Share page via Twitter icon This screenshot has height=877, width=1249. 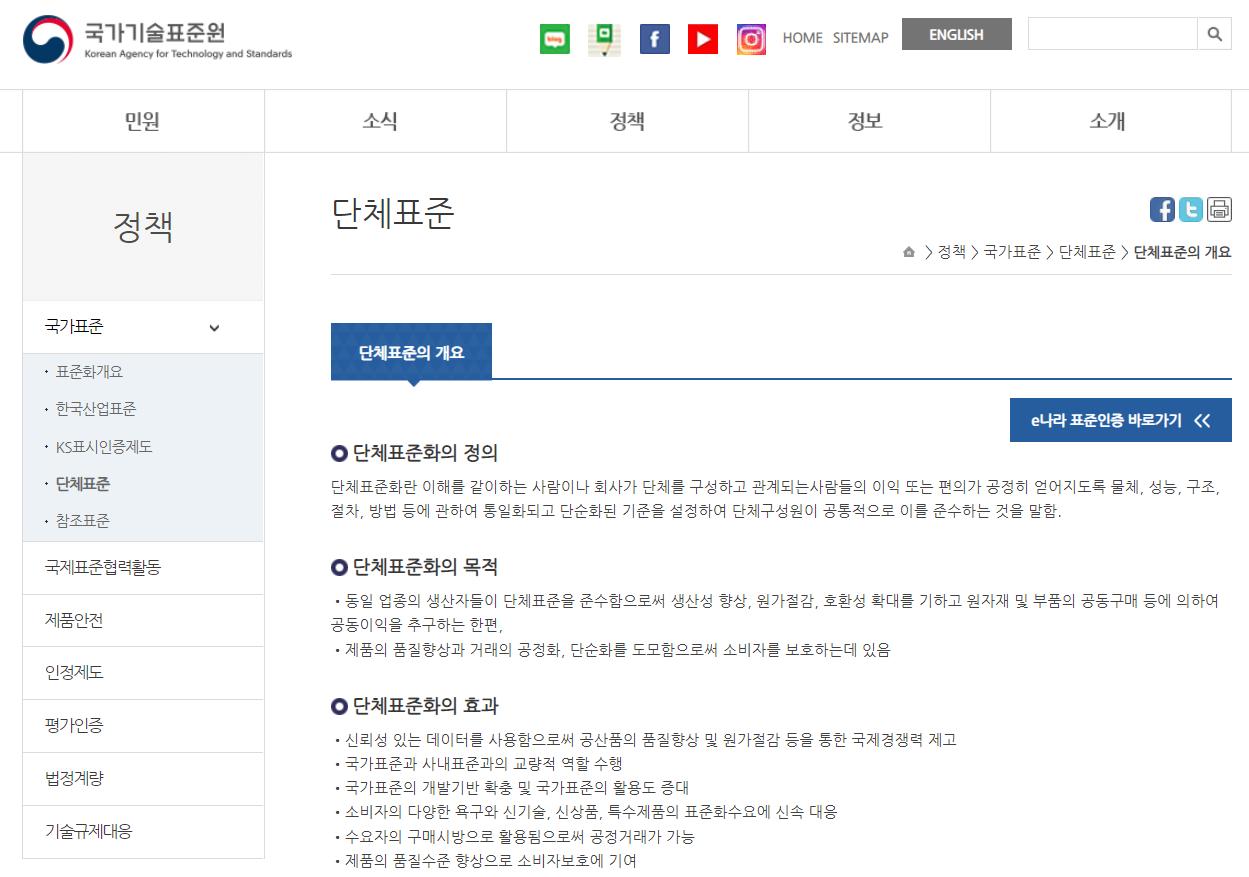click(x=1190, y=209)
